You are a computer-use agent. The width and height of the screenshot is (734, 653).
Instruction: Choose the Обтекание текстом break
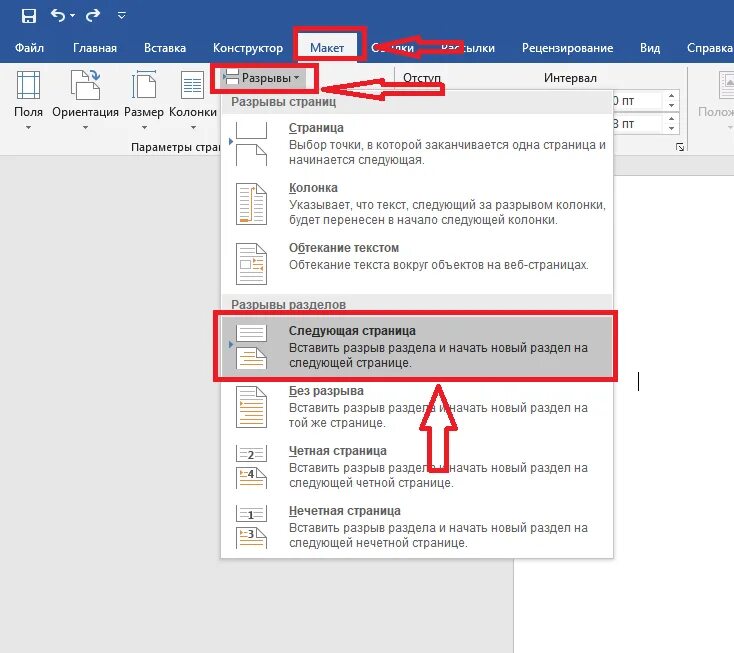pyautogui.click(x=417, y=263)
